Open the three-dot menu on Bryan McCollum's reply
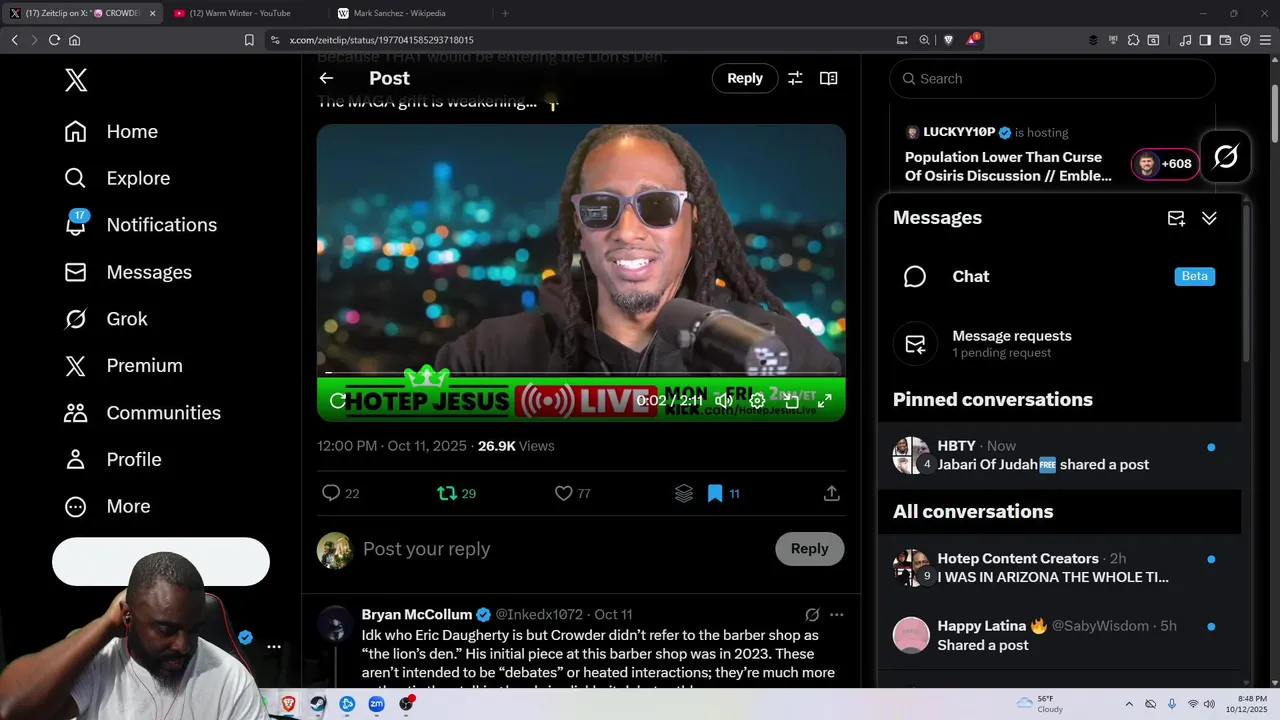 pos(837,615)
